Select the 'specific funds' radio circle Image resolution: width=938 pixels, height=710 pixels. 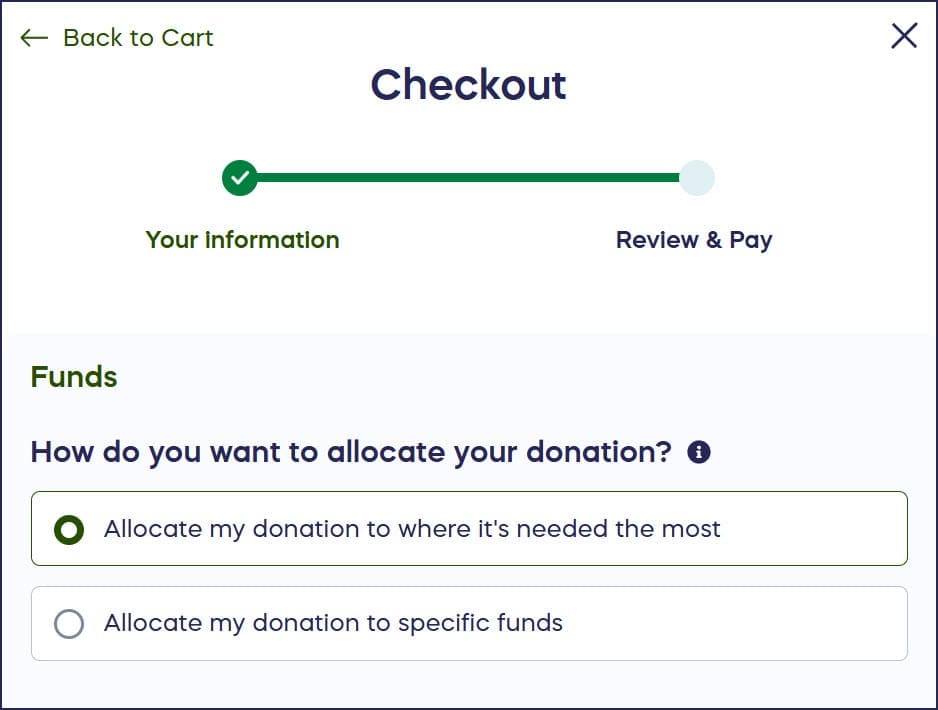click(x=69, y=624)
